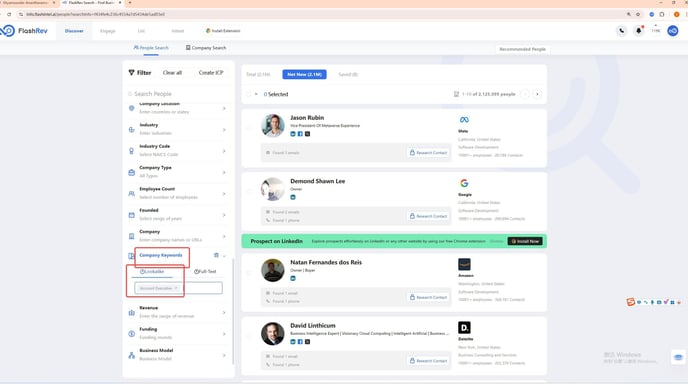The height and width of the screenshot is (384, 688).
Task: Open the phone dialer icon in the header
Action: pyautogui.click(x=622, y=31)
